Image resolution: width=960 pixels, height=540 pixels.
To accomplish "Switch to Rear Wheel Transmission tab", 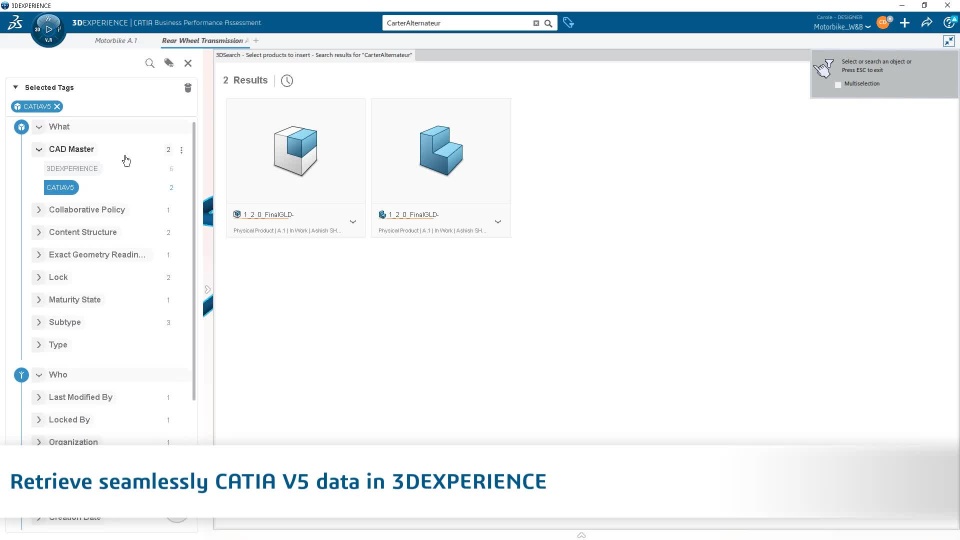I will coord(202,40).
